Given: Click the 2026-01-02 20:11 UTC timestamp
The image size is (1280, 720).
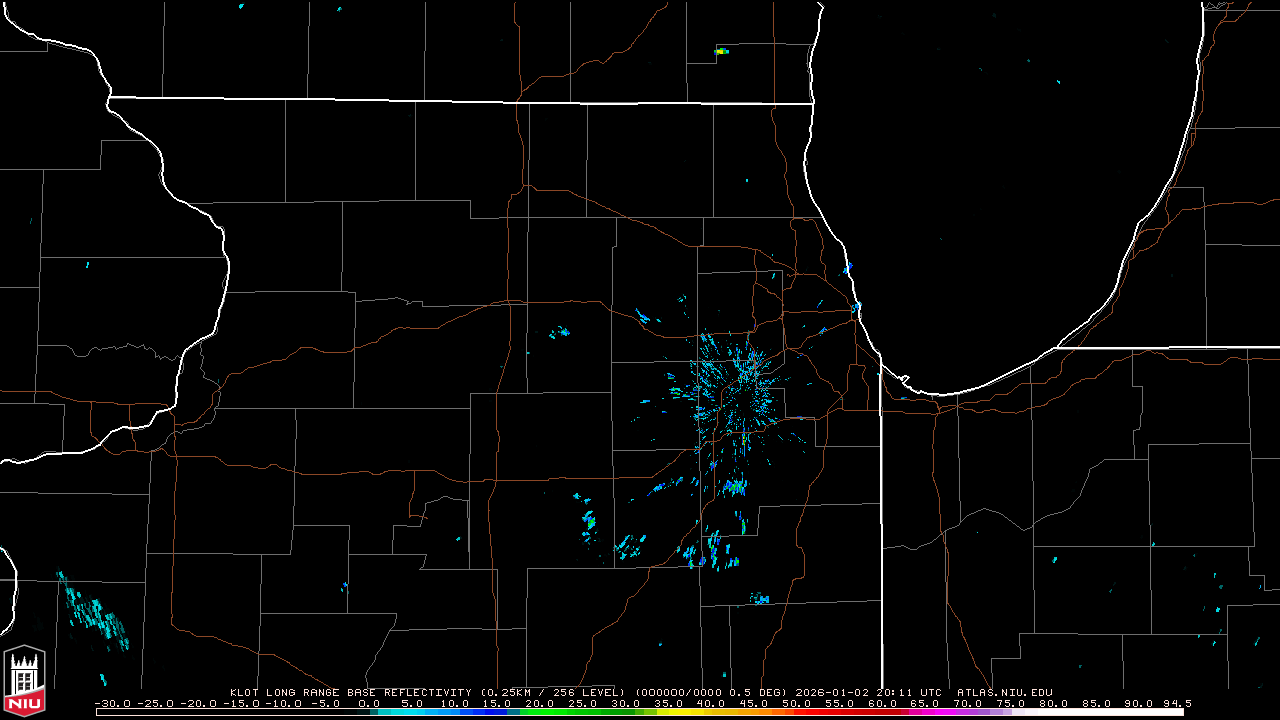Looking at the screenshot, I should click(869, 692).
